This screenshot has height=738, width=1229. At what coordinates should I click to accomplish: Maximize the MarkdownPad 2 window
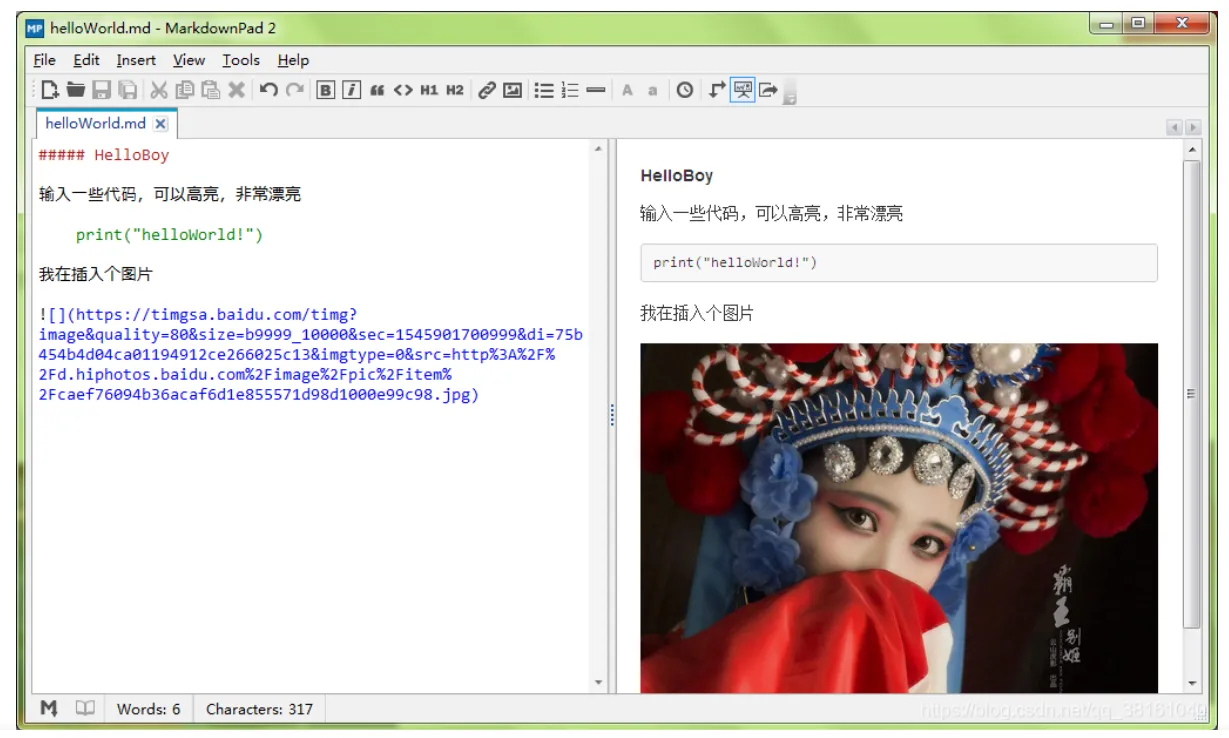1138,23
